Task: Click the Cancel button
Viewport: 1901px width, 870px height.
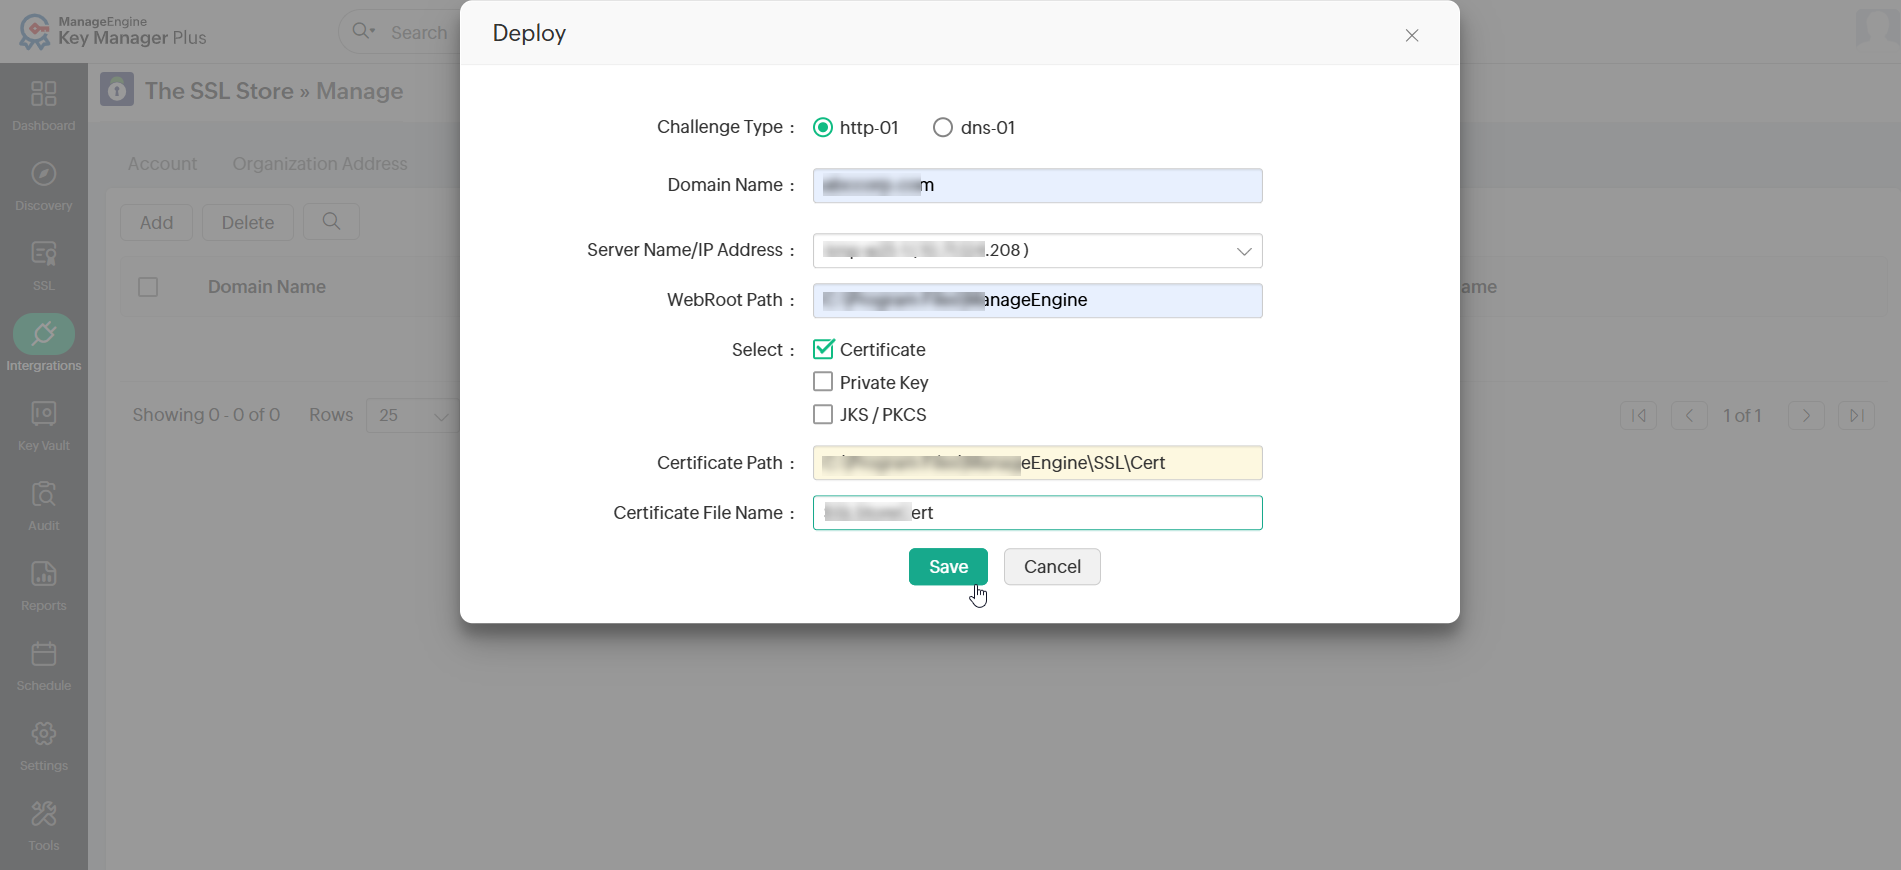Action: click(1052, 567)
